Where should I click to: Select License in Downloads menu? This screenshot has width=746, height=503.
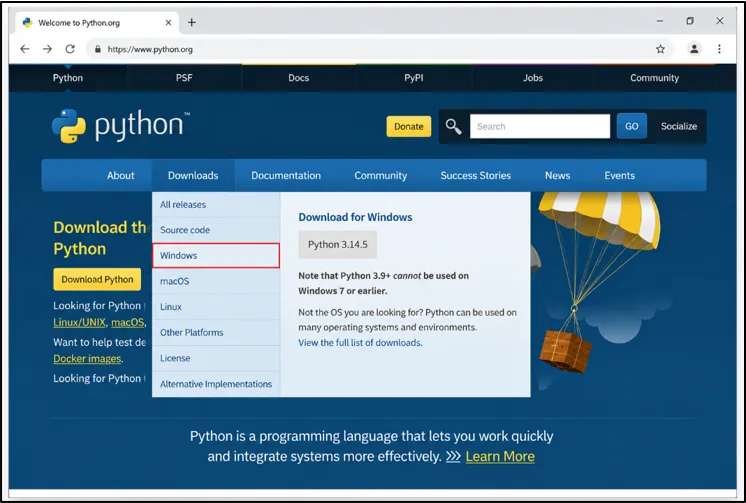tap(216, 358)
